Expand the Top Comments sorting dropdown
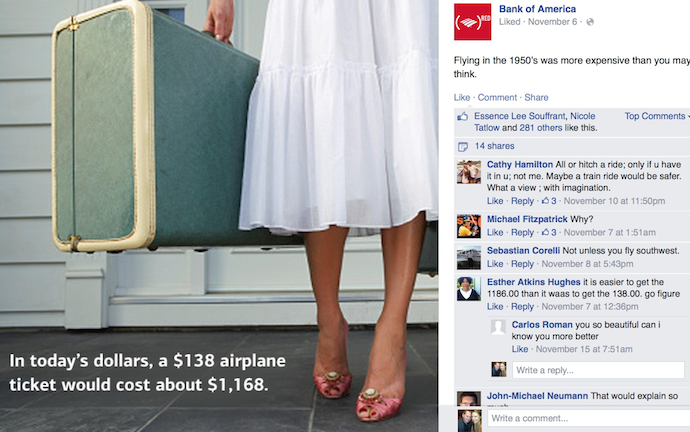Image resolution: width=690 pixels, height=432 pixels. pos(657,116)
